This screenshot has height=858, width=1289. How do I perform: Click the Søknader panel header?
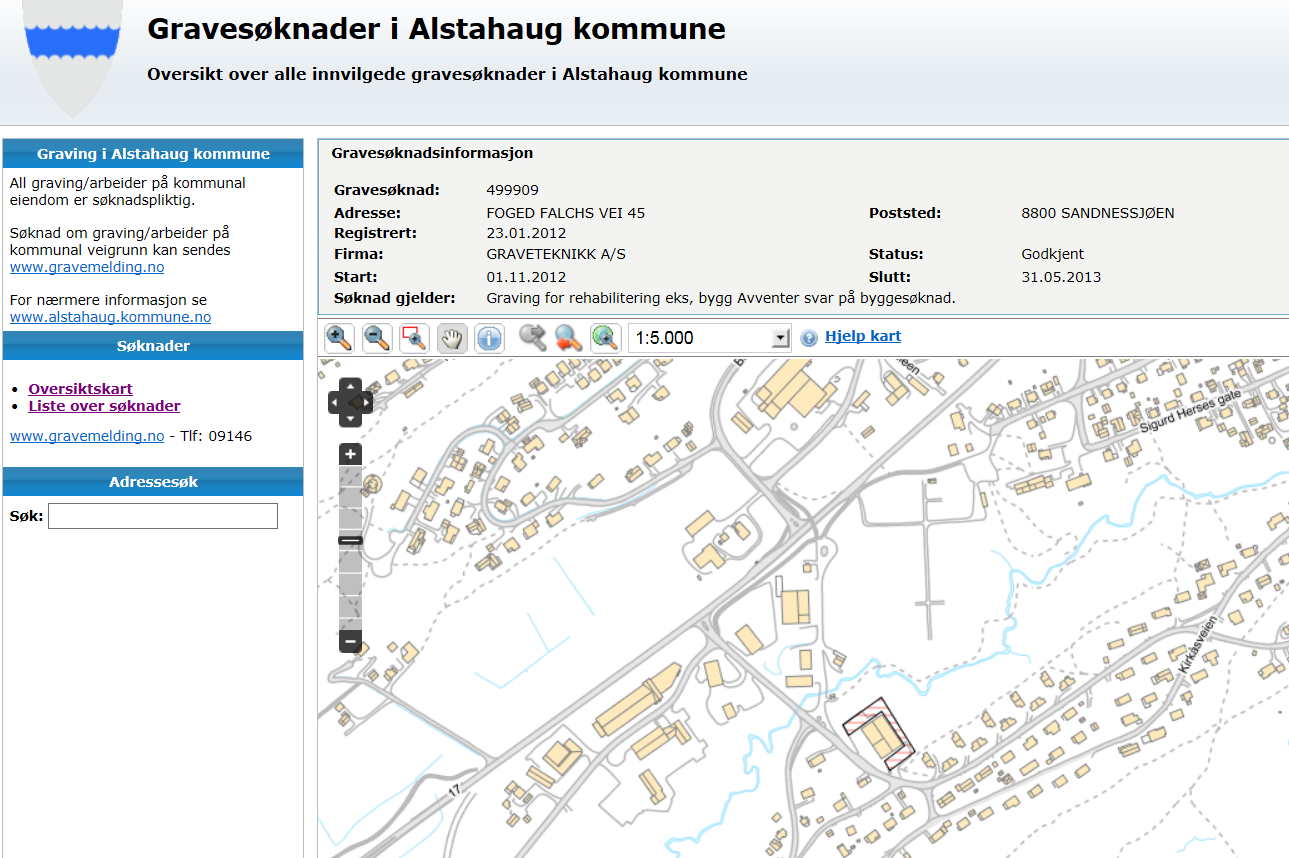pos(153,346)
